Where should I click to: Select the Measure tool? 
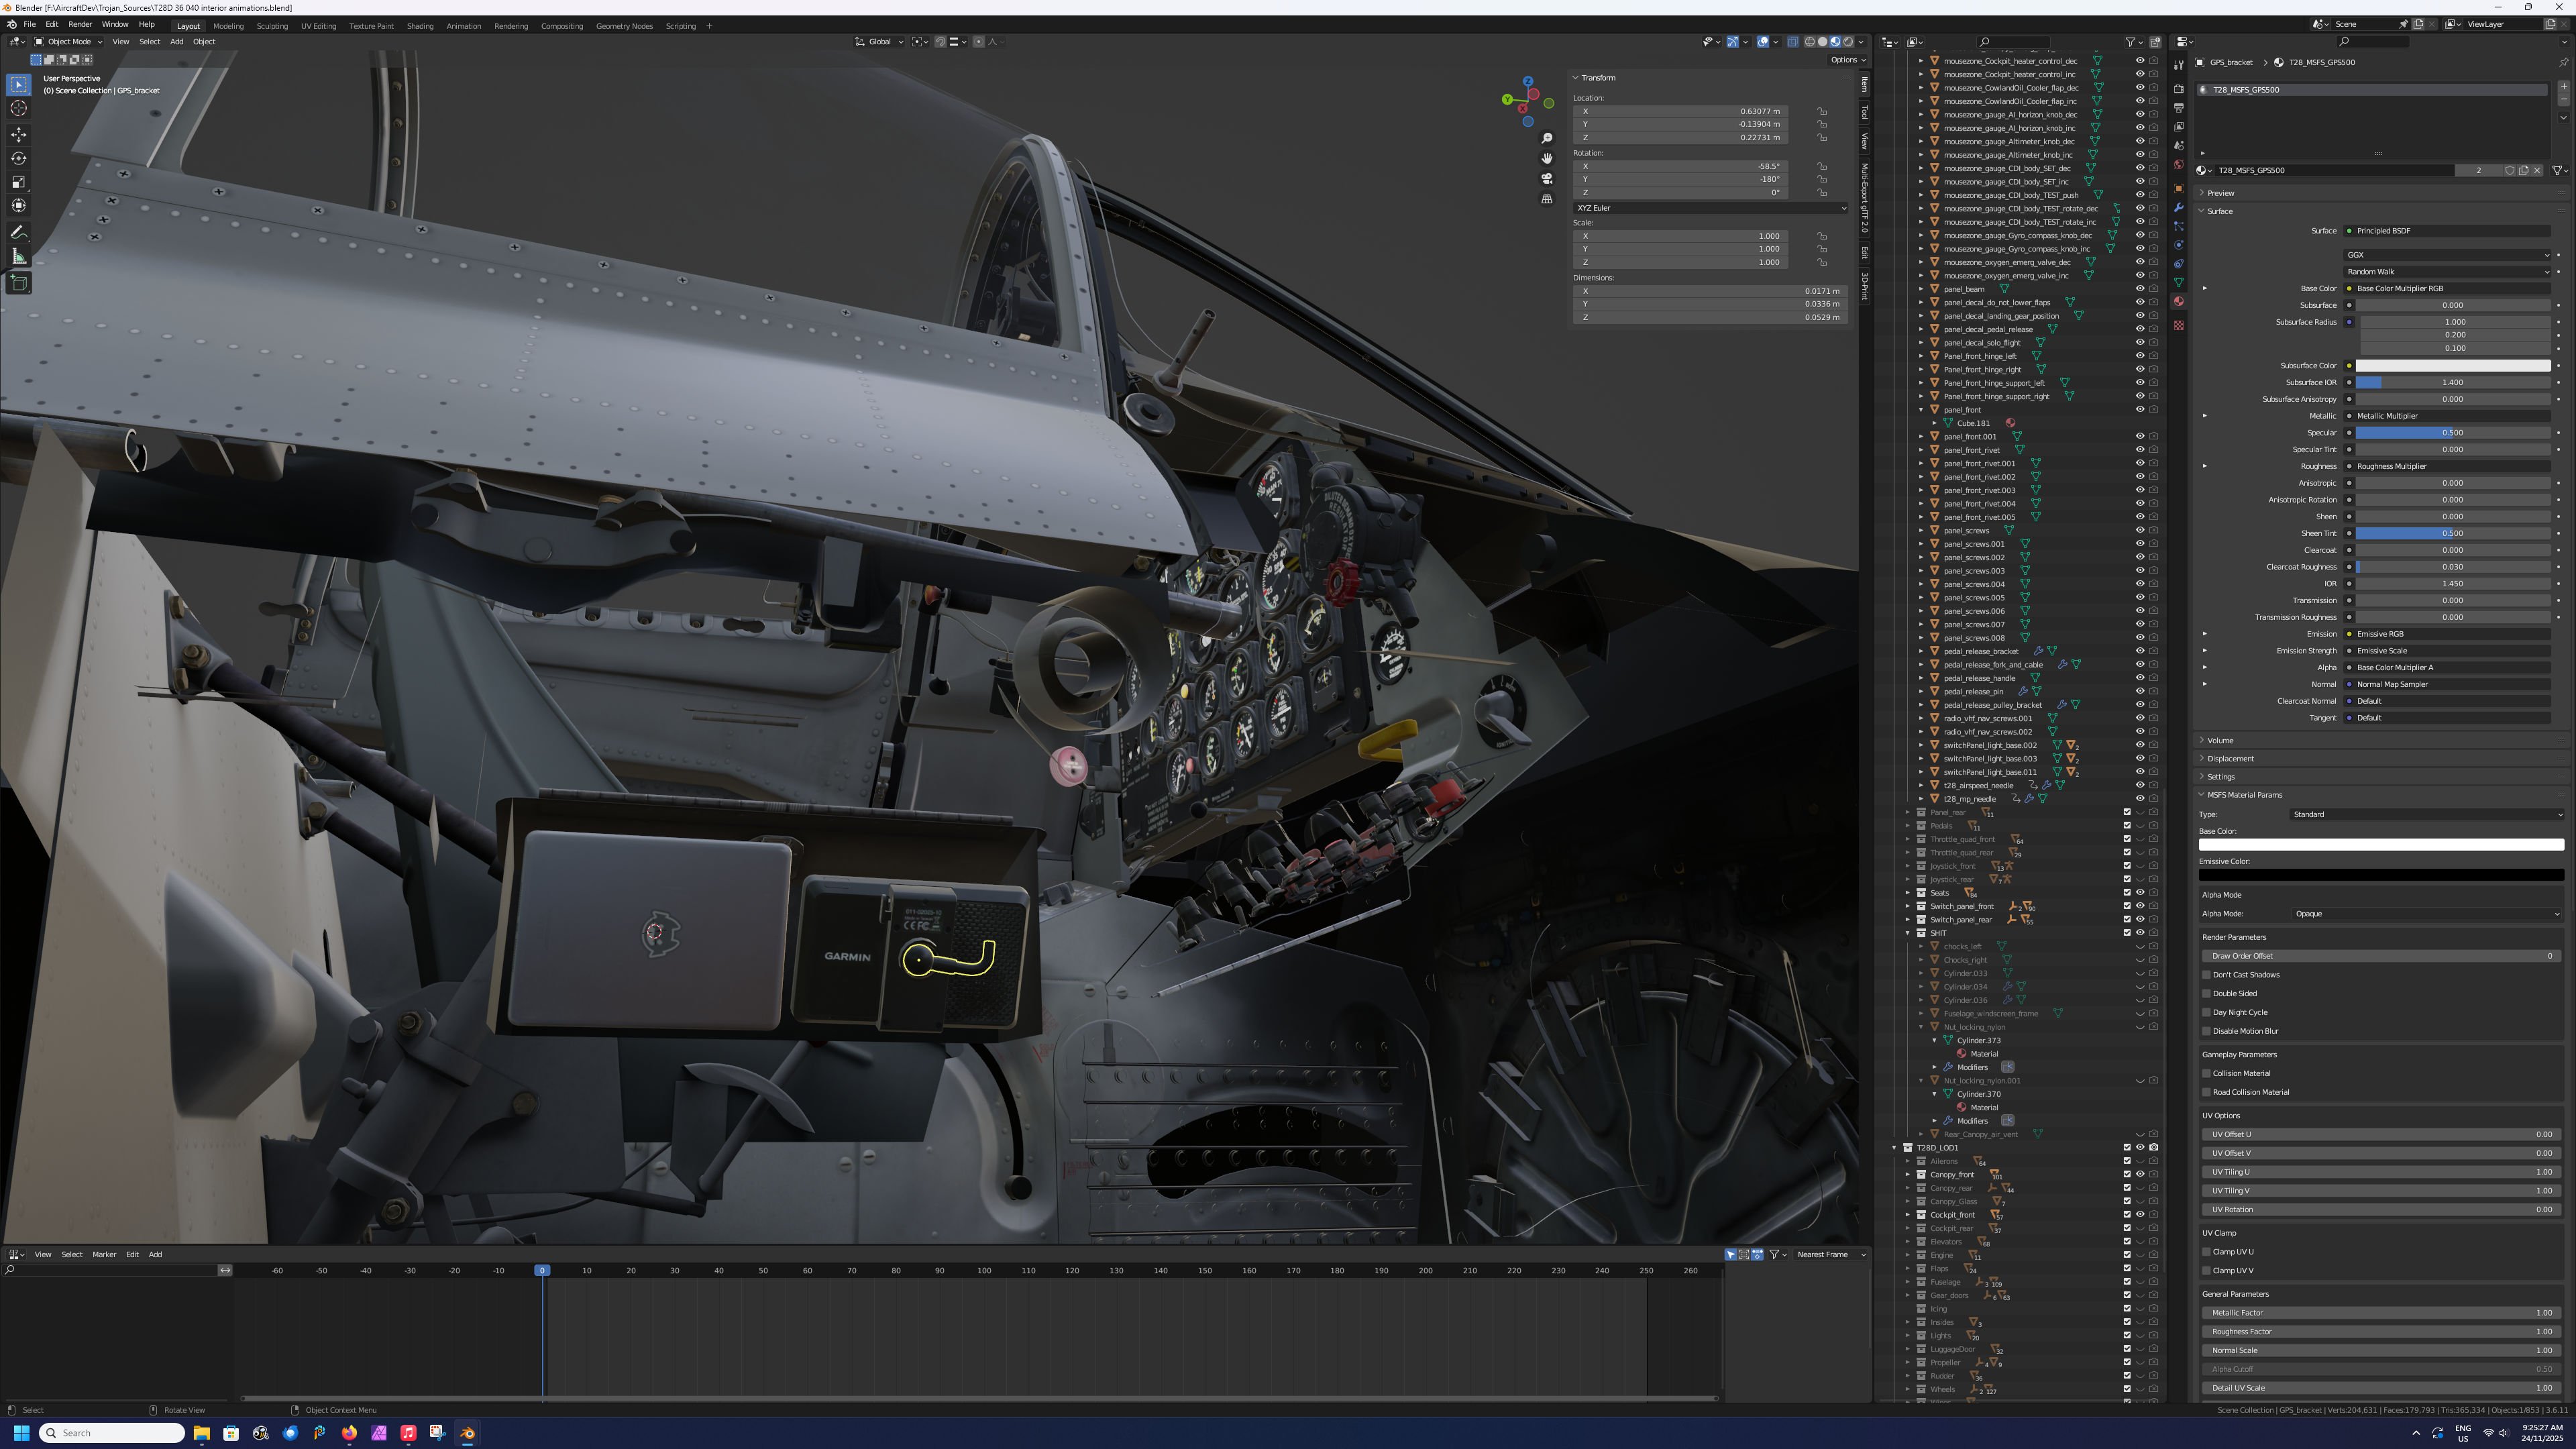click(x=19, y=257)
